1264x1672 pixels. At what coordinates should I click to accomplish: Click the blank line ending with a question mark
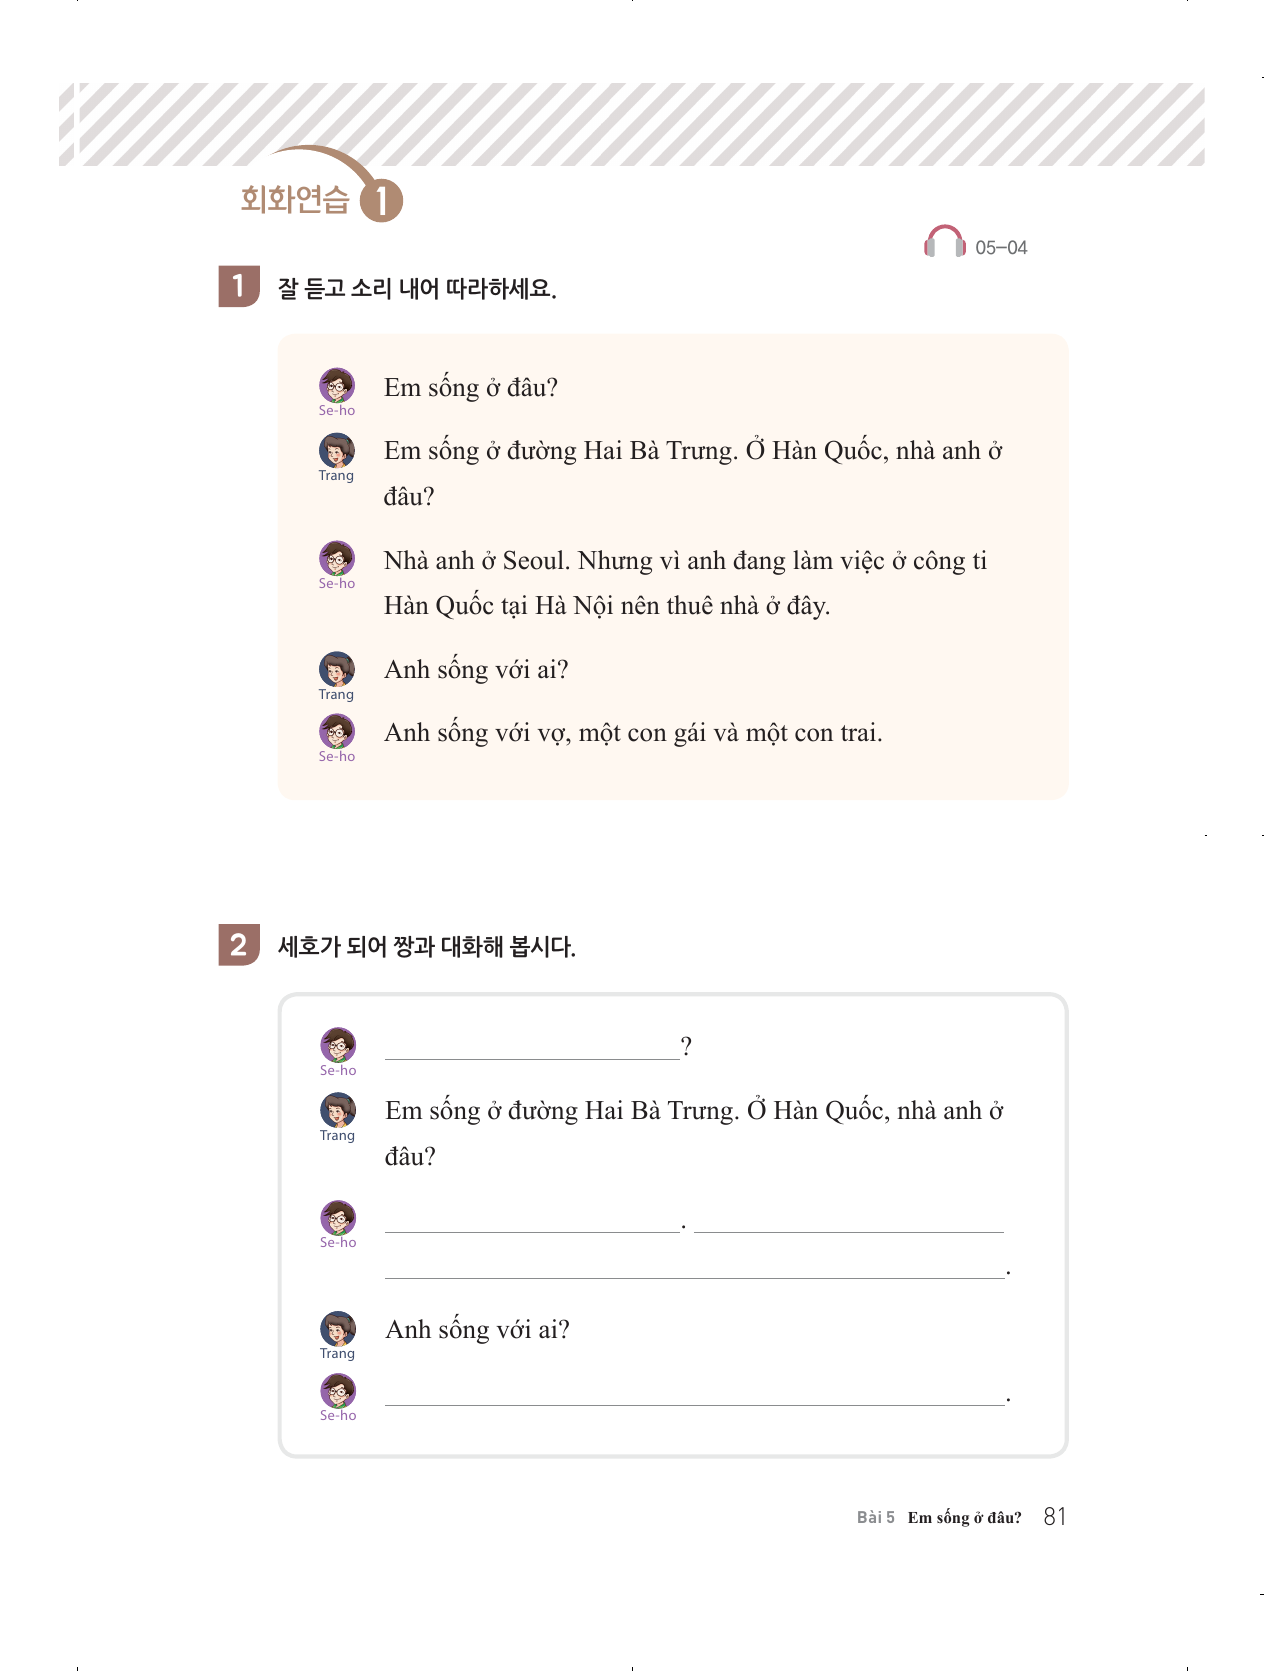coord(532,1048)
